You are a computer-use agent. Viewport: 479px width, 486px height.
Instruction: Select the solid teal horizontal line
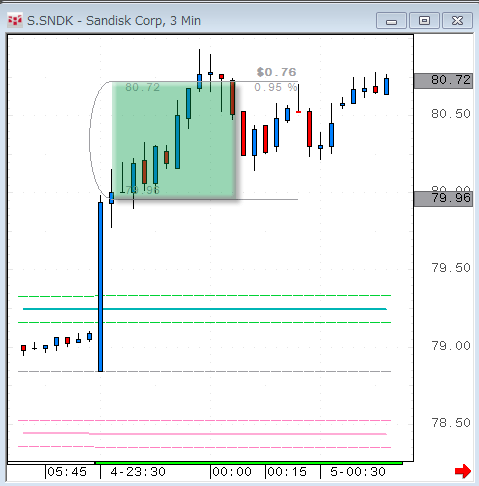205,309
